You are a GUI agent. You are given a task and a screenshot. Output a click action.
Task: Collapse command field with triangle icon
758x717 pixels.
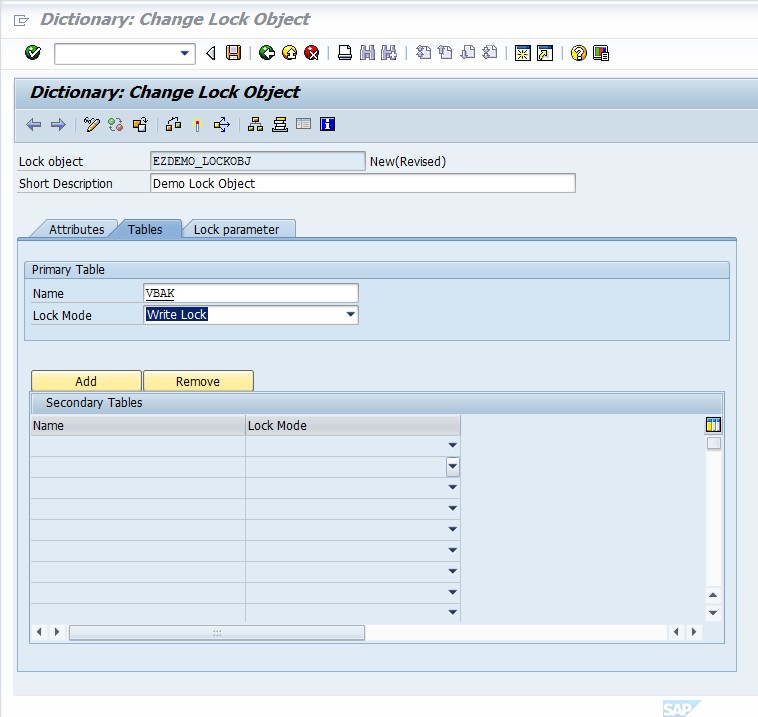[210, 53]
